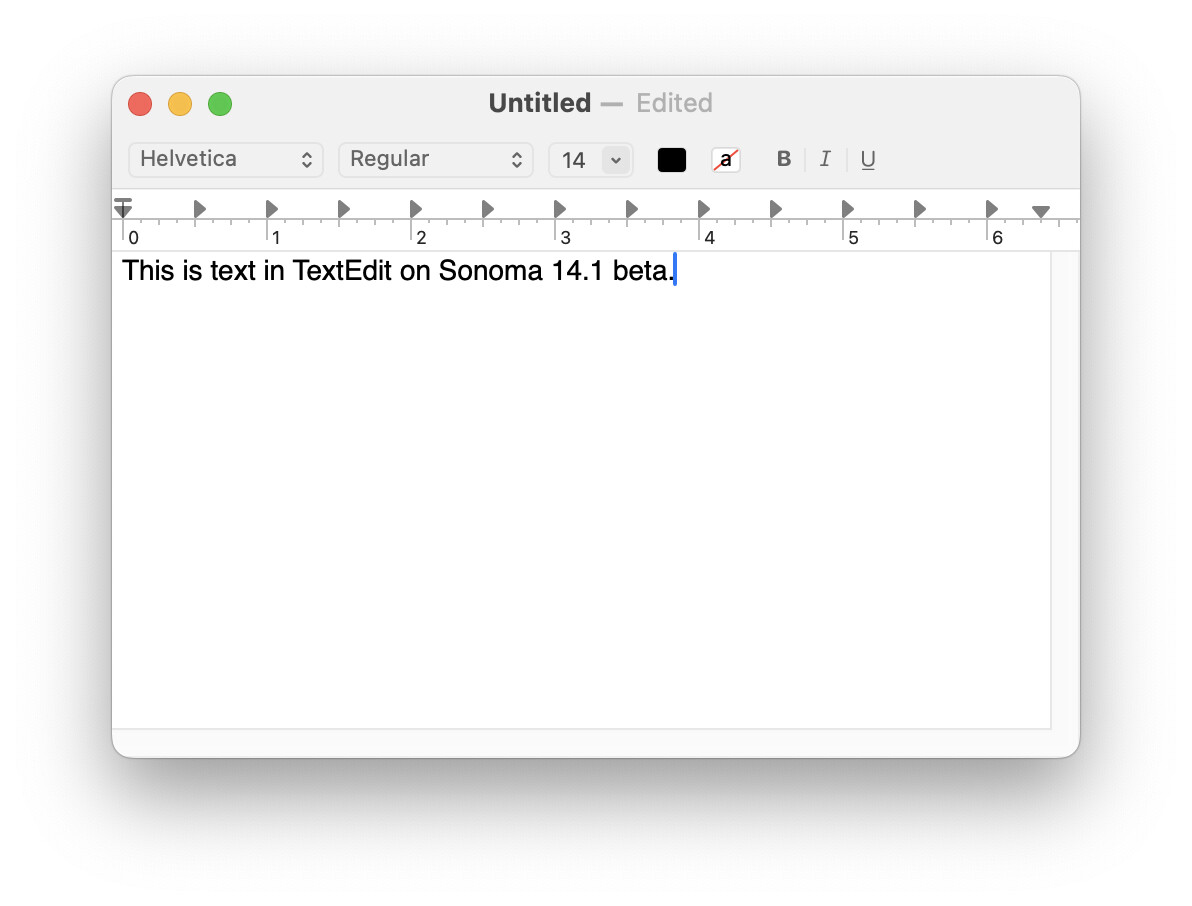Toggle underline formatting
Screen dimensions: 1192x906
click(867, 160)
